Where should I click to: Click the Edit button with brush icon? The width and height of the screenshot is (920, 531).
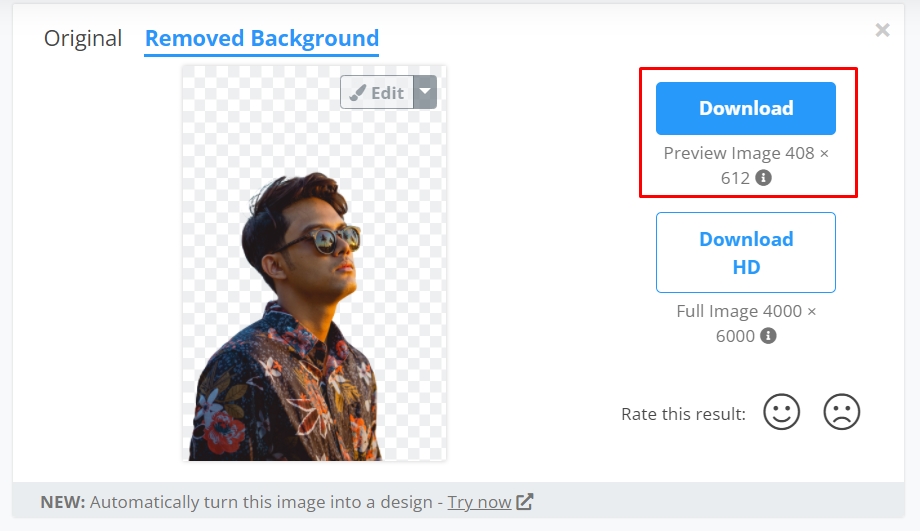click(x=377, y=93)
